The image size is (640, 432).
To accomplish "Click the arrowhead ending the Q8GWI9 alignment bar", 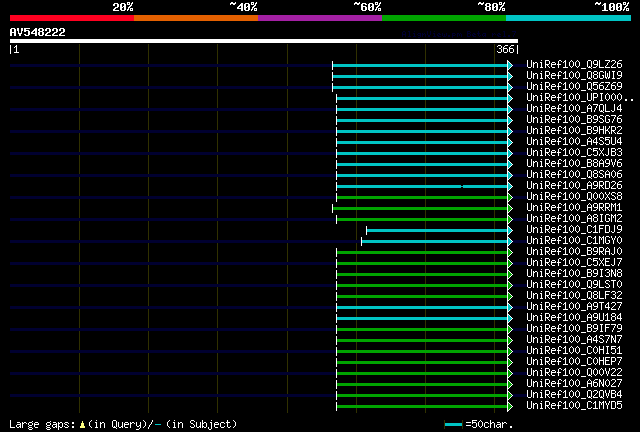I will 510,76.
